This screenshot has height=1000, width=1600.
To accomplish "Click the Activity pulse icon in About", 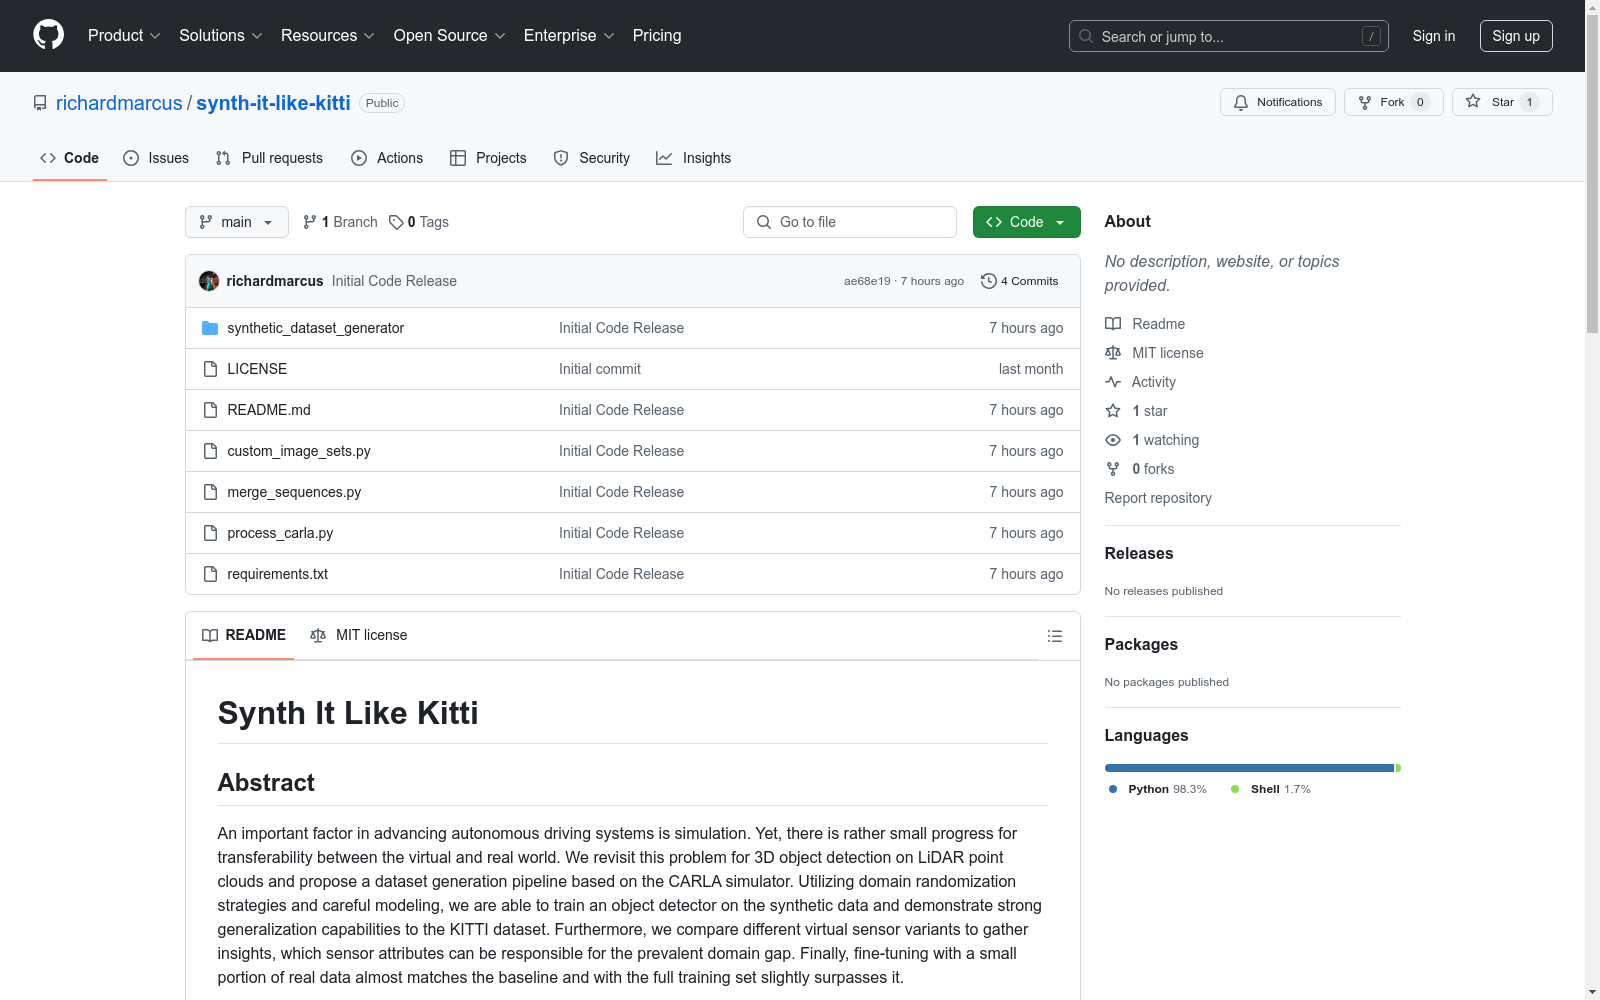I will [x=1113, y=382].
